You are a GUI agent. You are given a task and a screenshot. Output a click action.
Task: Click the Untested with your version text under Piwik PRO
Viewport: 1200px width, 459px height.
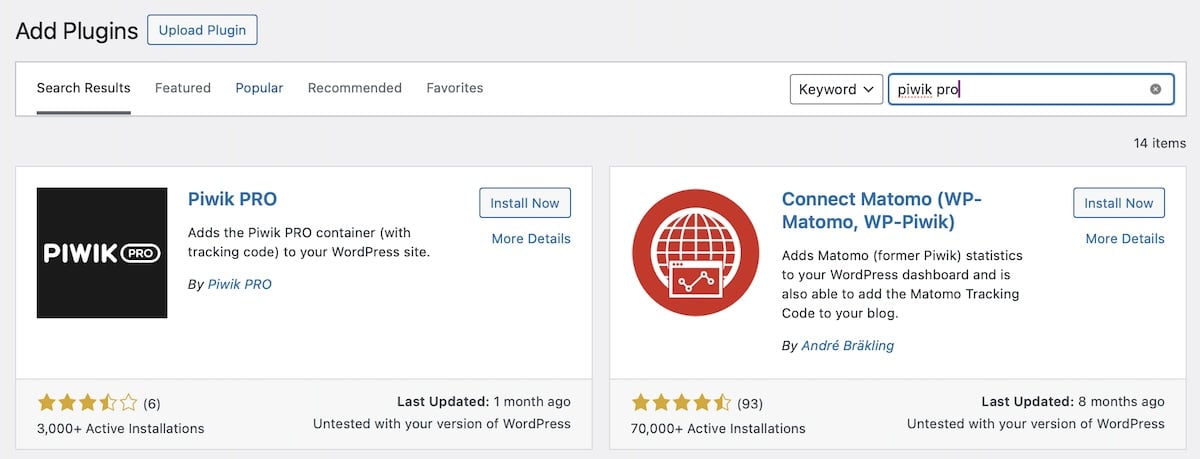tap(442, 423)
